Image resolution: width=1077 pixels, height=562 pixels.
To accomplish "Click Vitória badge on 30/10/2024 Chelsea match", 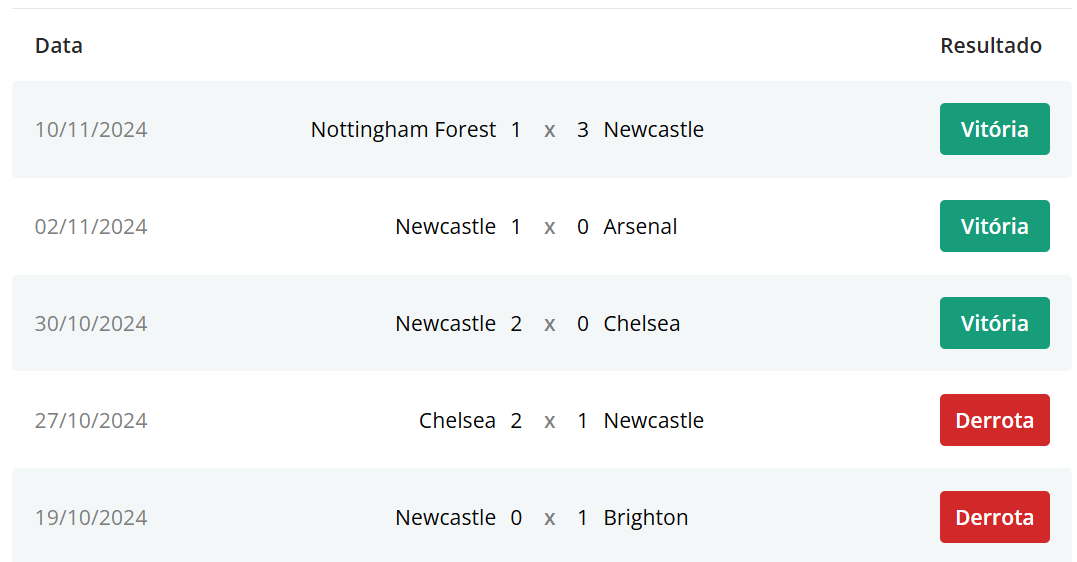I will [994, 323].
